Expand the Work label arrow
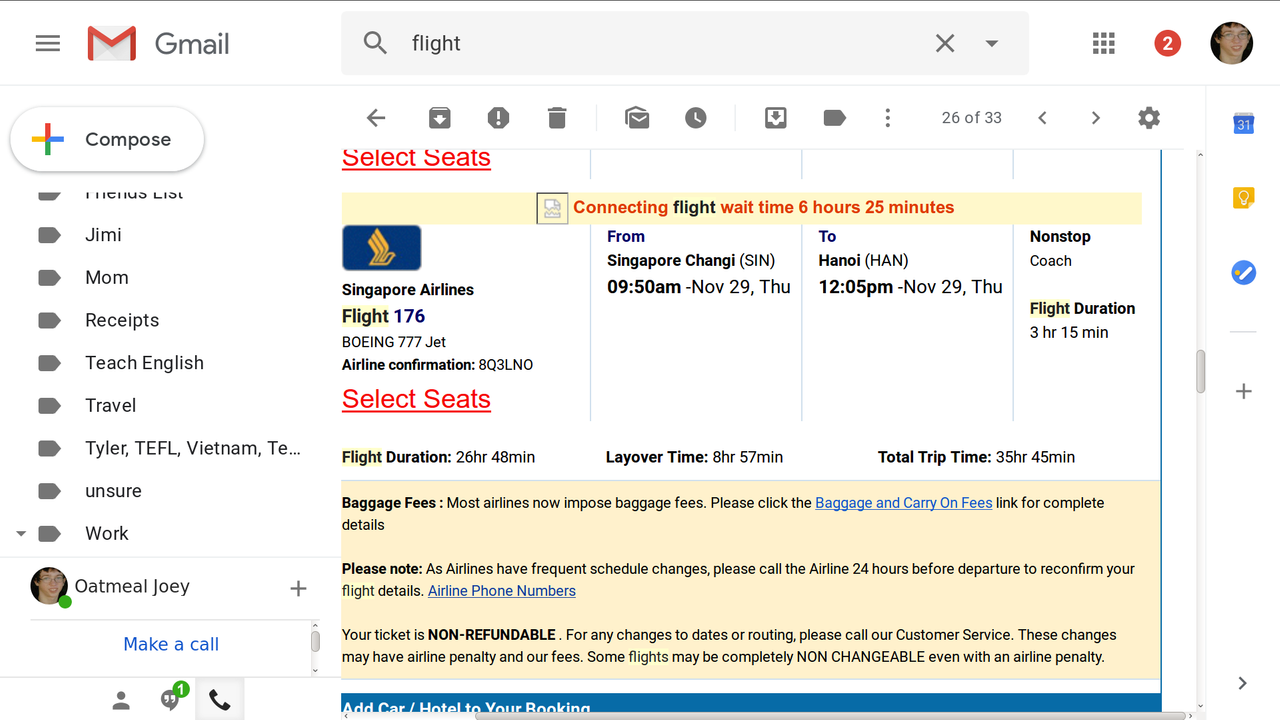Viewport: 1280px width, 720px height. click(x=20, y=534)
